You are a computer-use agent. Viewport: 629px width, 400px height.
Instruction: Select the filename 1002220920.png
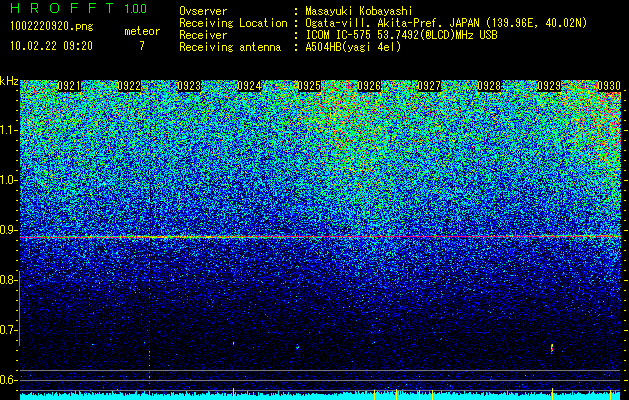coord(52,27)
